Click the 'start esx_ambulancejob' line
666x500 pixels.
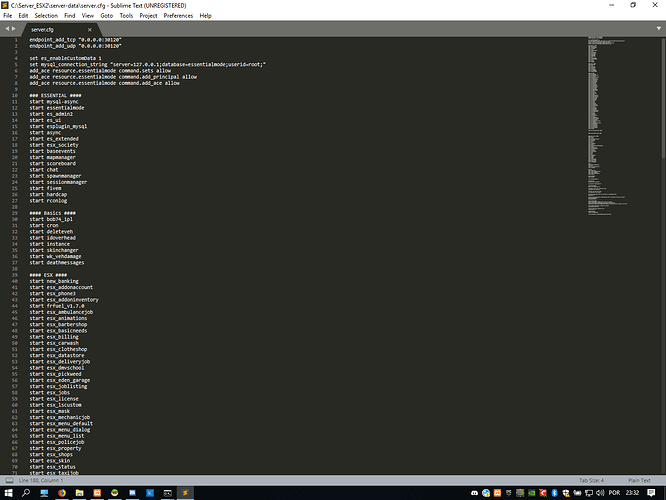click(61, 312)
